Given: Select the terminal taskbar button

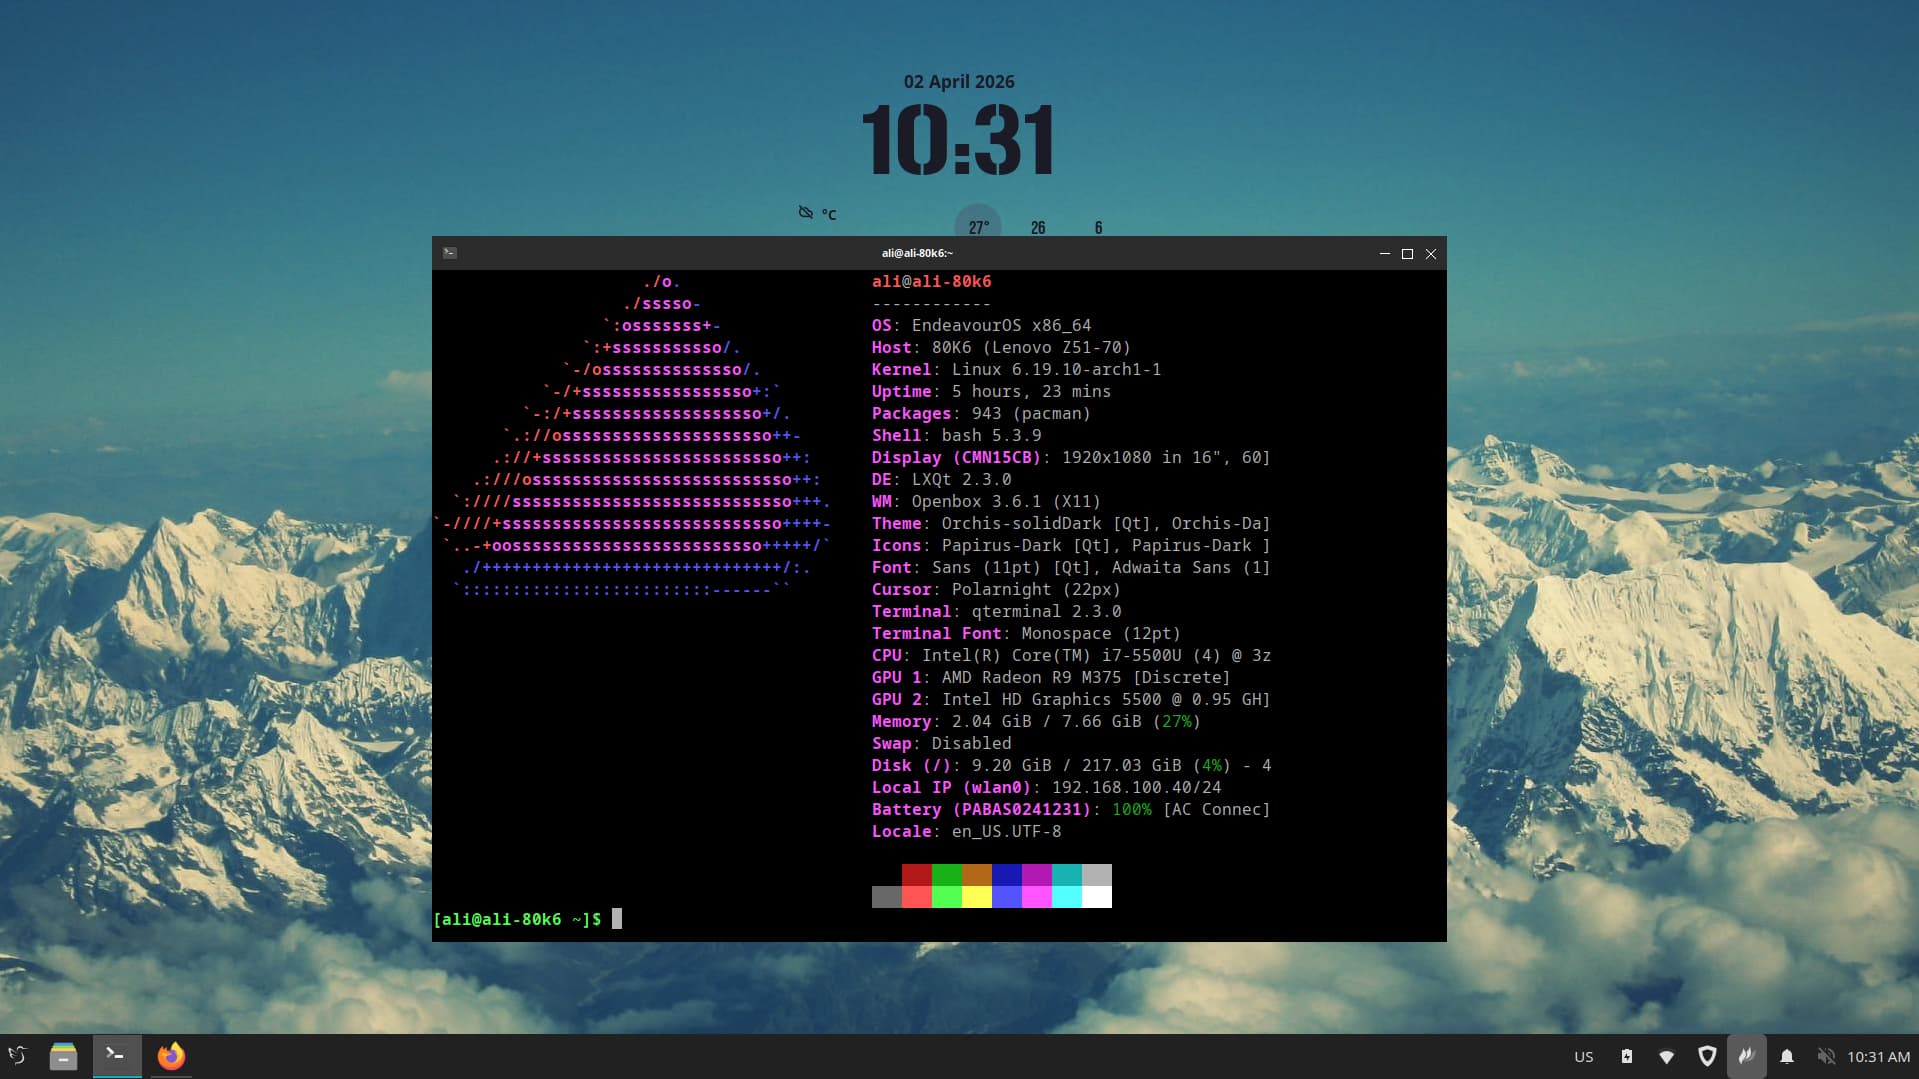Looking at the screenshot, I should click(116, 1056).
